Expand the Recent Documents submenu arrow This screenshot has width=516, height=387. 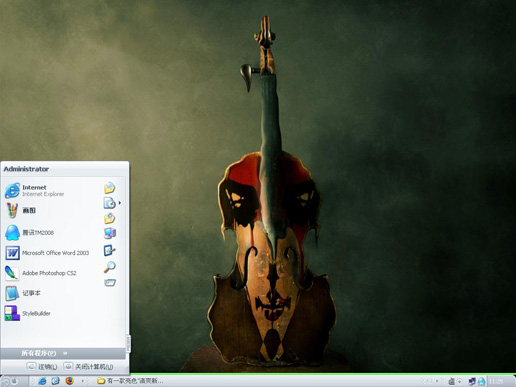[120, 203]
